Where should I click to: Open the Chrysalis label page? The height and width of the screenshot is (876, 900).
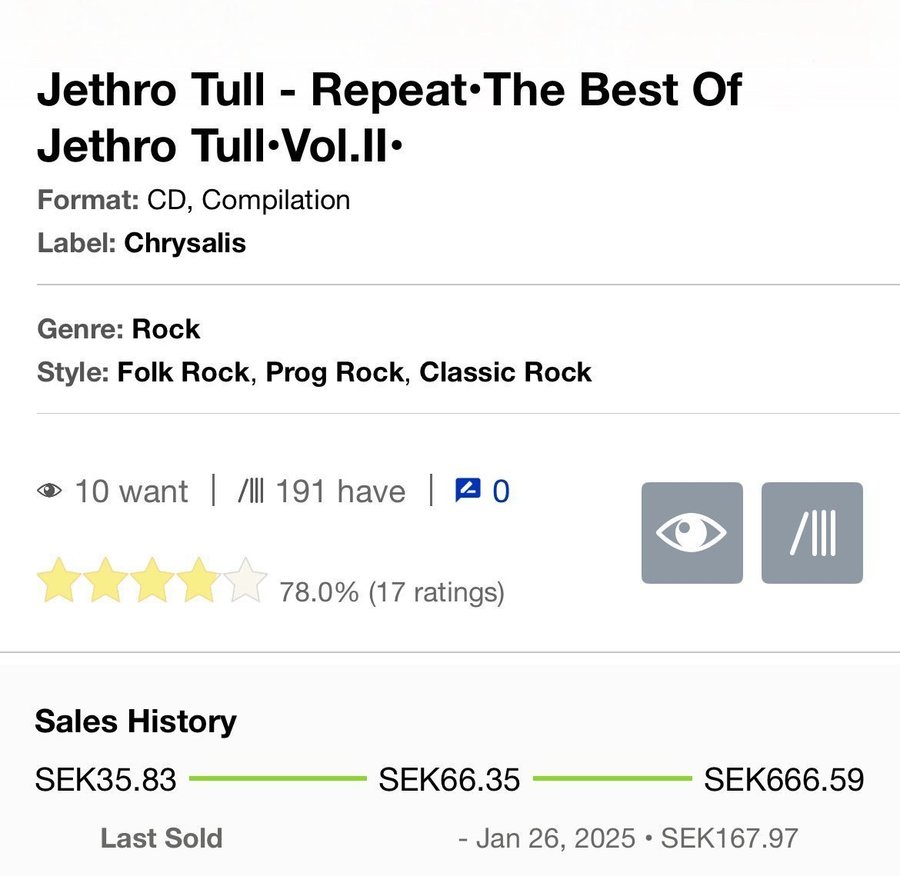(x=185, y=243)
